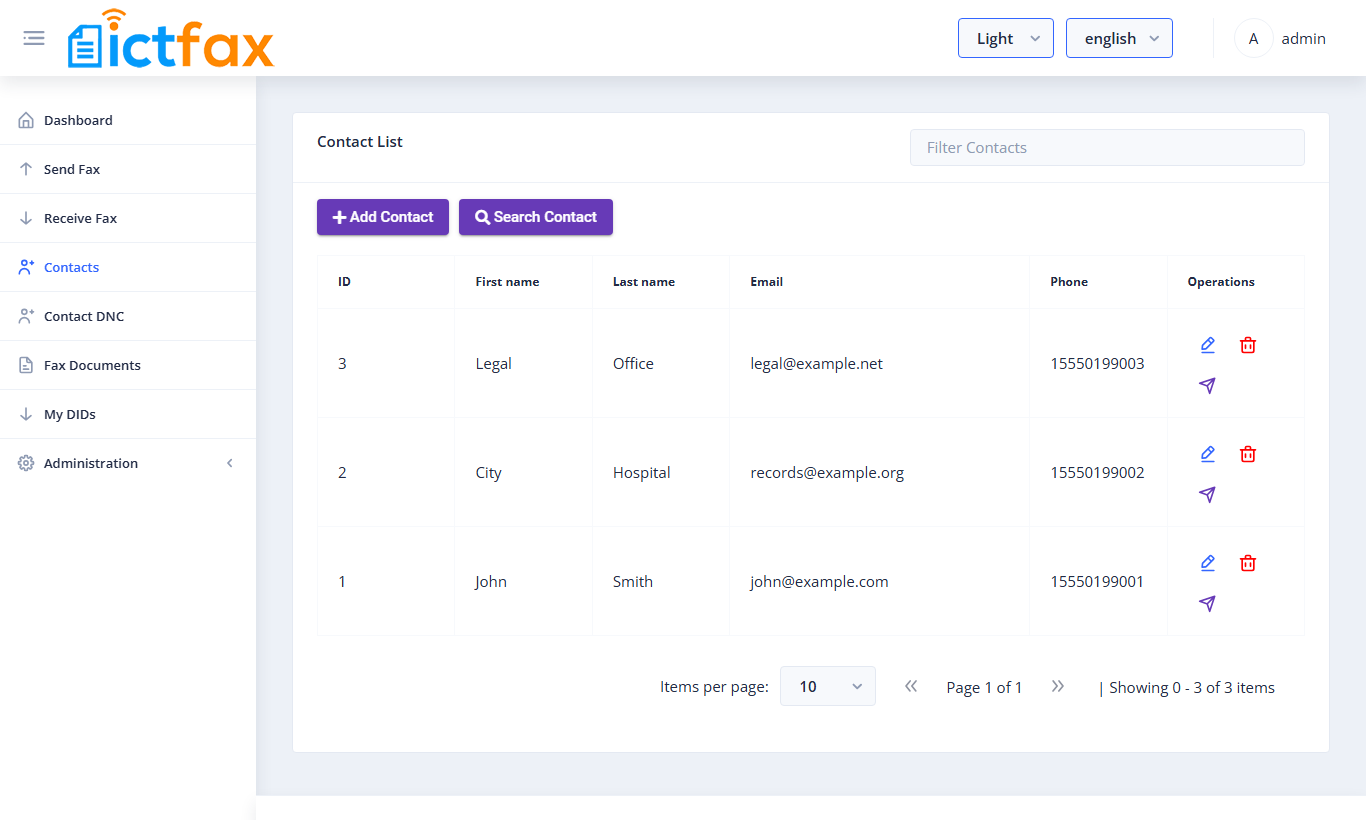Edit the Legal Office contact

(x=1207, y=345)
